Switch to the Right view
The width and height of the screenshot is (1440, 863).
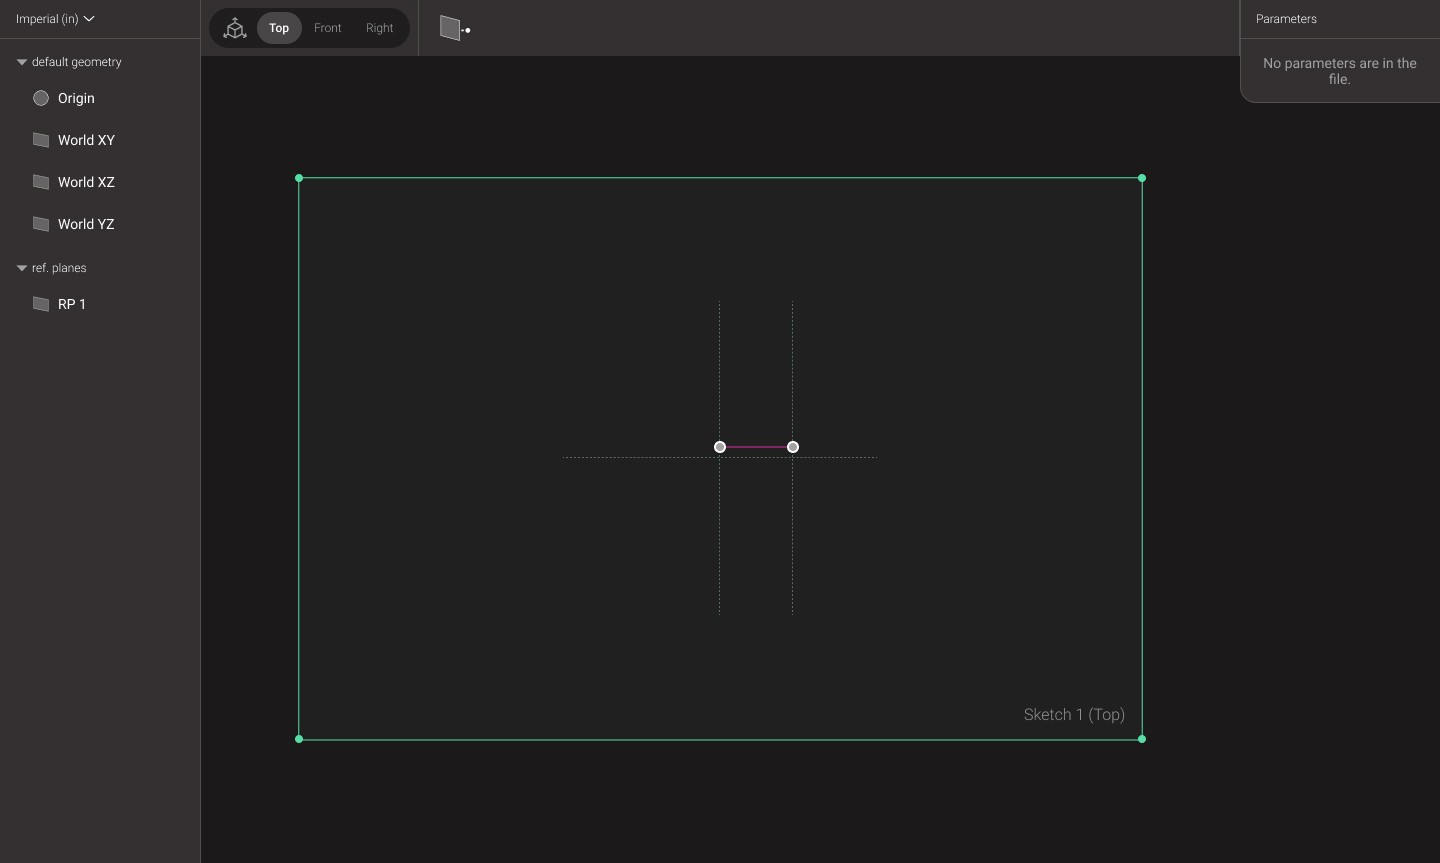(x=379, y=28)
